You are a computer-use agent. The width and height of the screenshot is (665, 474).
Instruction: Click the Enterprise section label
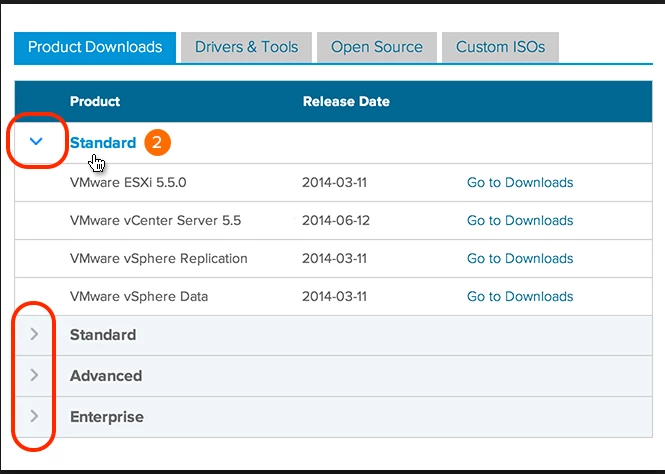coord(107,417)
